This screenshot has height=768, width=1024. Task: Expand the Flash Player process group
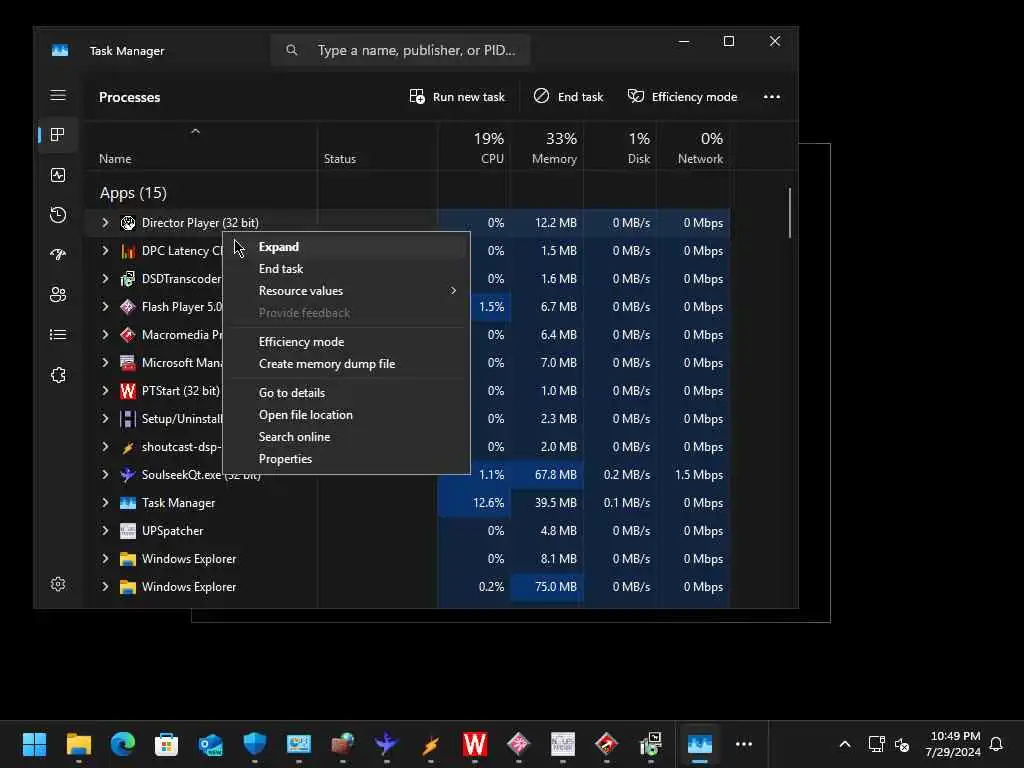[x=105, y=307]
